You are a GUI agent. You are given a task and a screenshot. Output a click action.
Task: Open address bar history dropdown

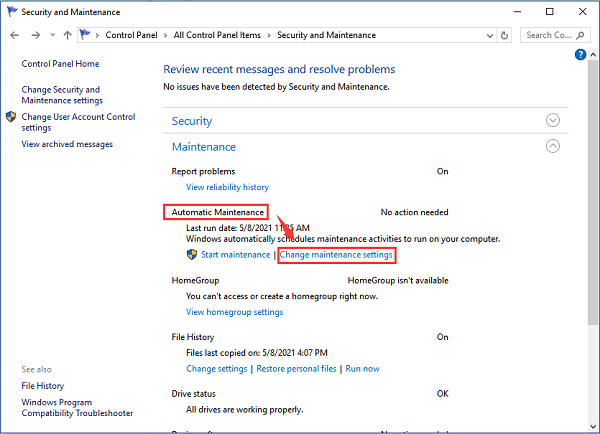click(x=489, y=36)
